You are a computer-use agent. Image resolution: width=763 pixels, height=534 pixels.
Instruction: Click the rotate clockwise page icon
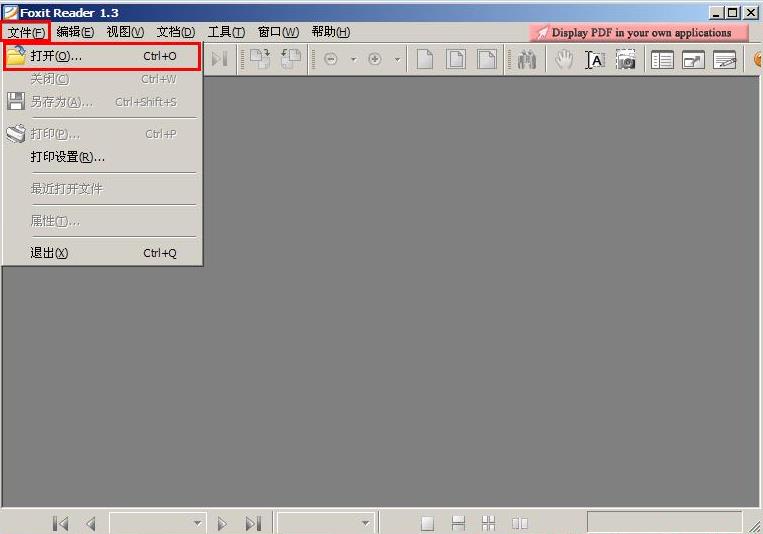tap(260, 59)
